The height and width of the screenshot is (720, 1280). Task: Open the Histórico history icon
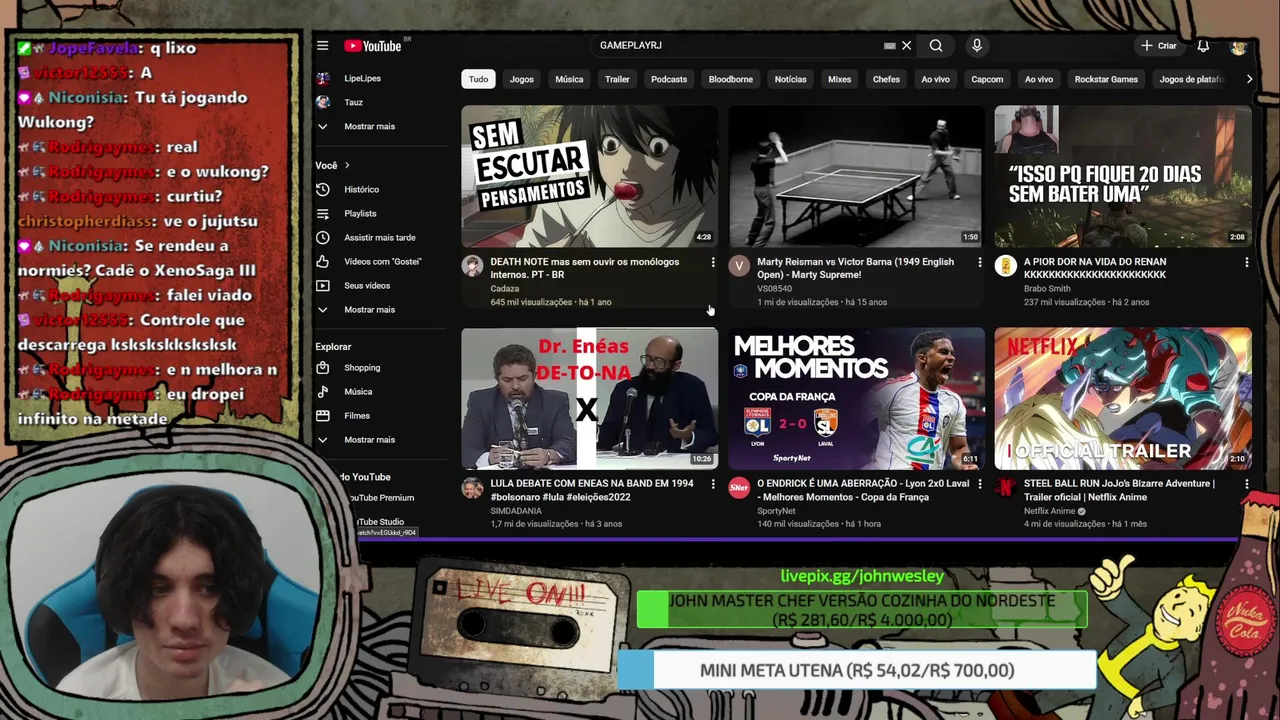click(x=322, y=189)
